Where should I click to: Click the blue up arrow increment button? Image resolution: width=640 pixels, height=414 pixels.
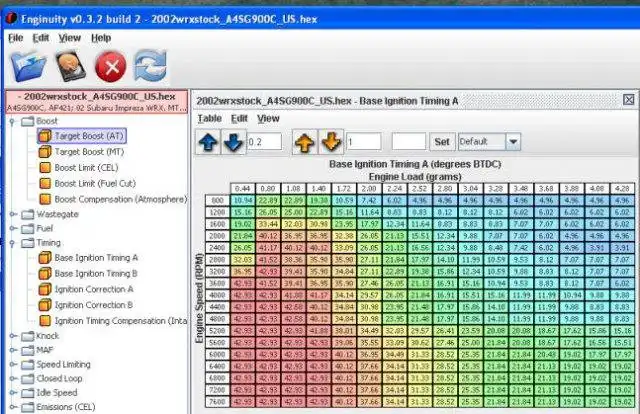point(208,142)
